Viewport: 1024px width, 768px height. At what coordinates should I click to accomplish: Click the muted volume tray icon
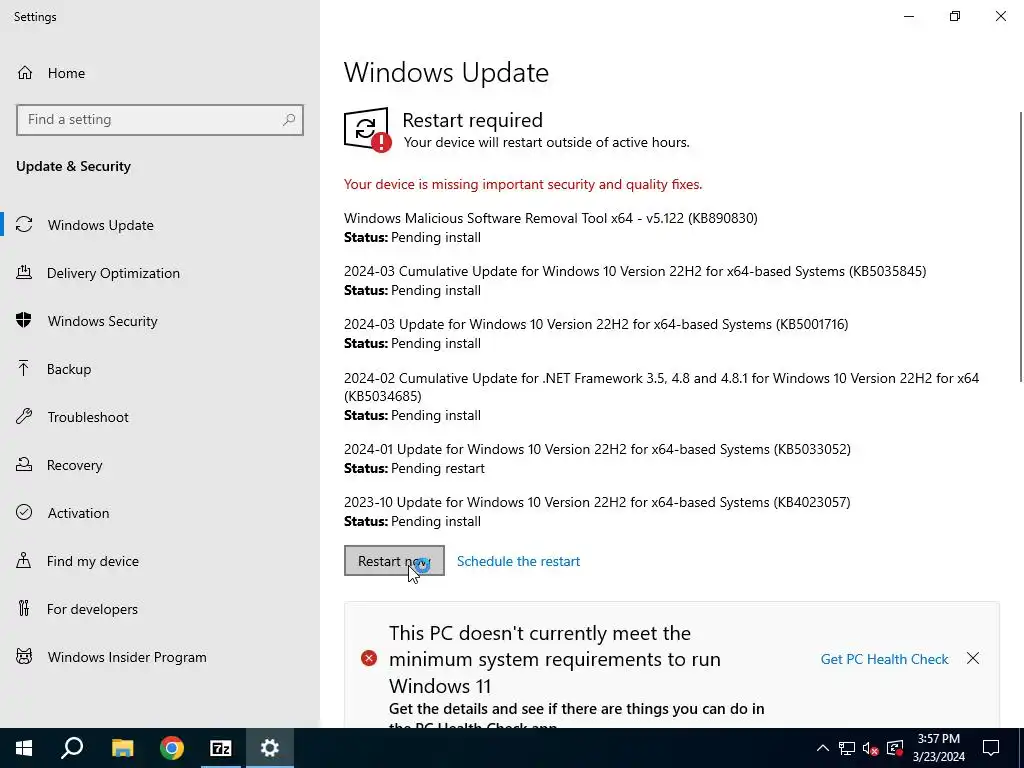871,748
